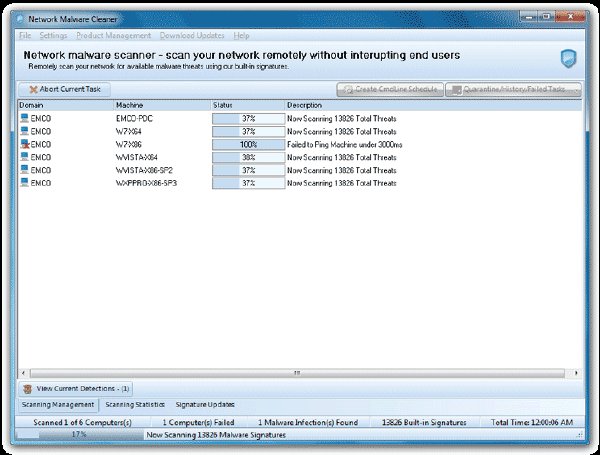This screenshot has height=455, width=600.
Task: Click the computer icon for W7-X64 row
Action: point(24,131)
